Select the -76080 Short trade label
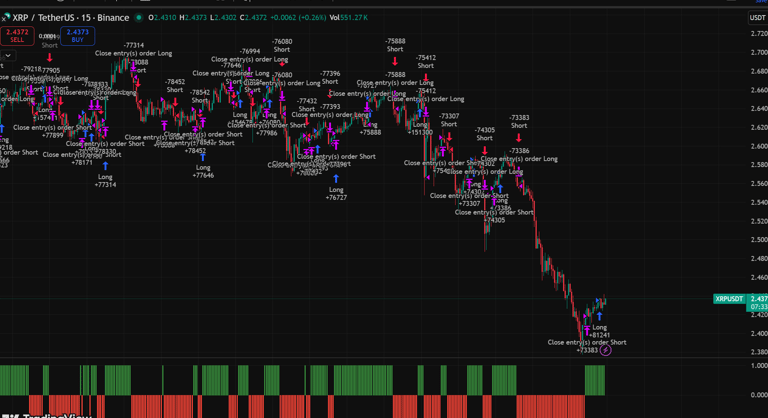 tap(282, 46)
